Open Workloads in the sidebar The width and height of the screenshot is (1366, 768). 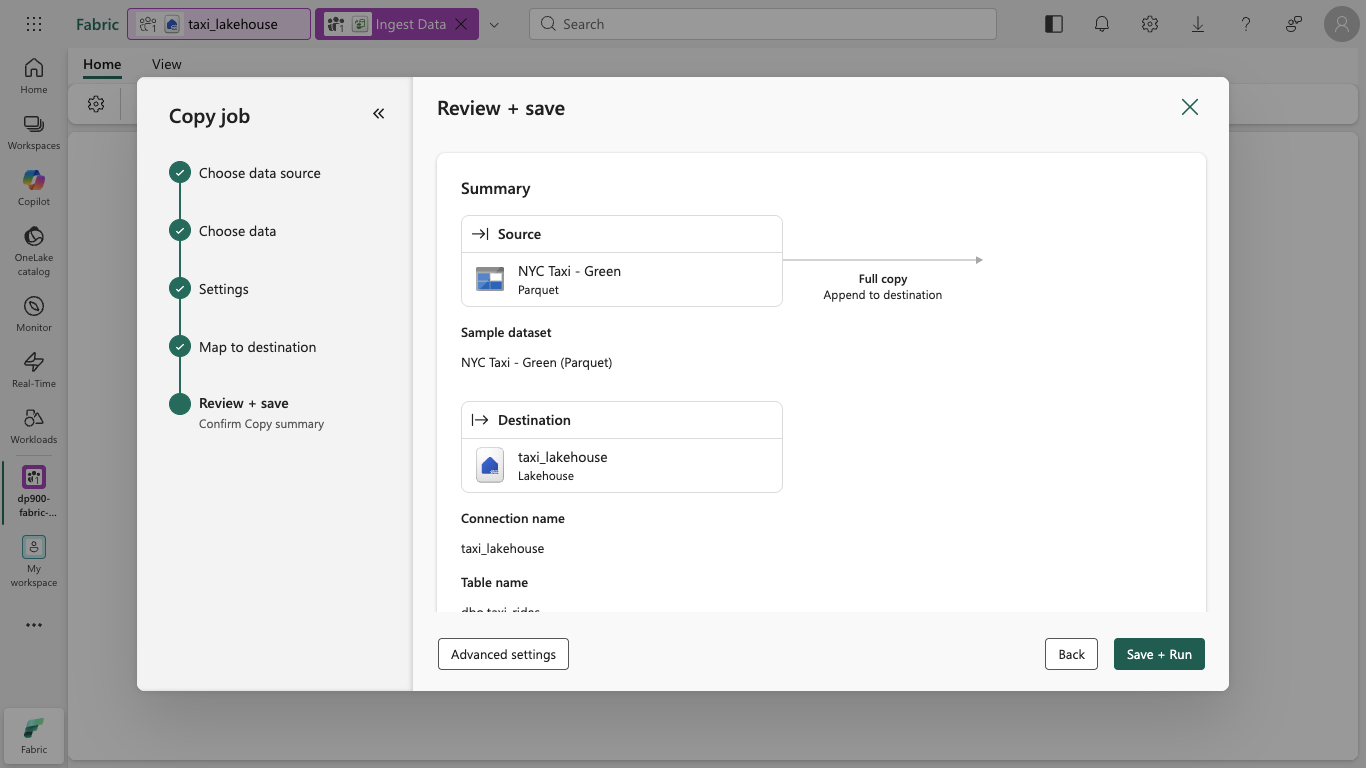[x=34, y=426]
